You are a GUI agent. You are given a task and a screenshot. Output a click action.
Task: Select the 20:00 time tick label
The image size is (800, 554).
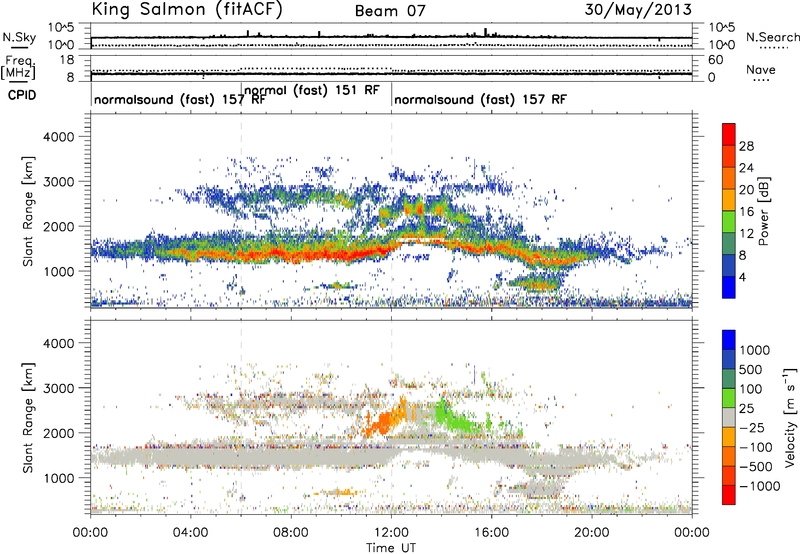[x=591, y=533]
